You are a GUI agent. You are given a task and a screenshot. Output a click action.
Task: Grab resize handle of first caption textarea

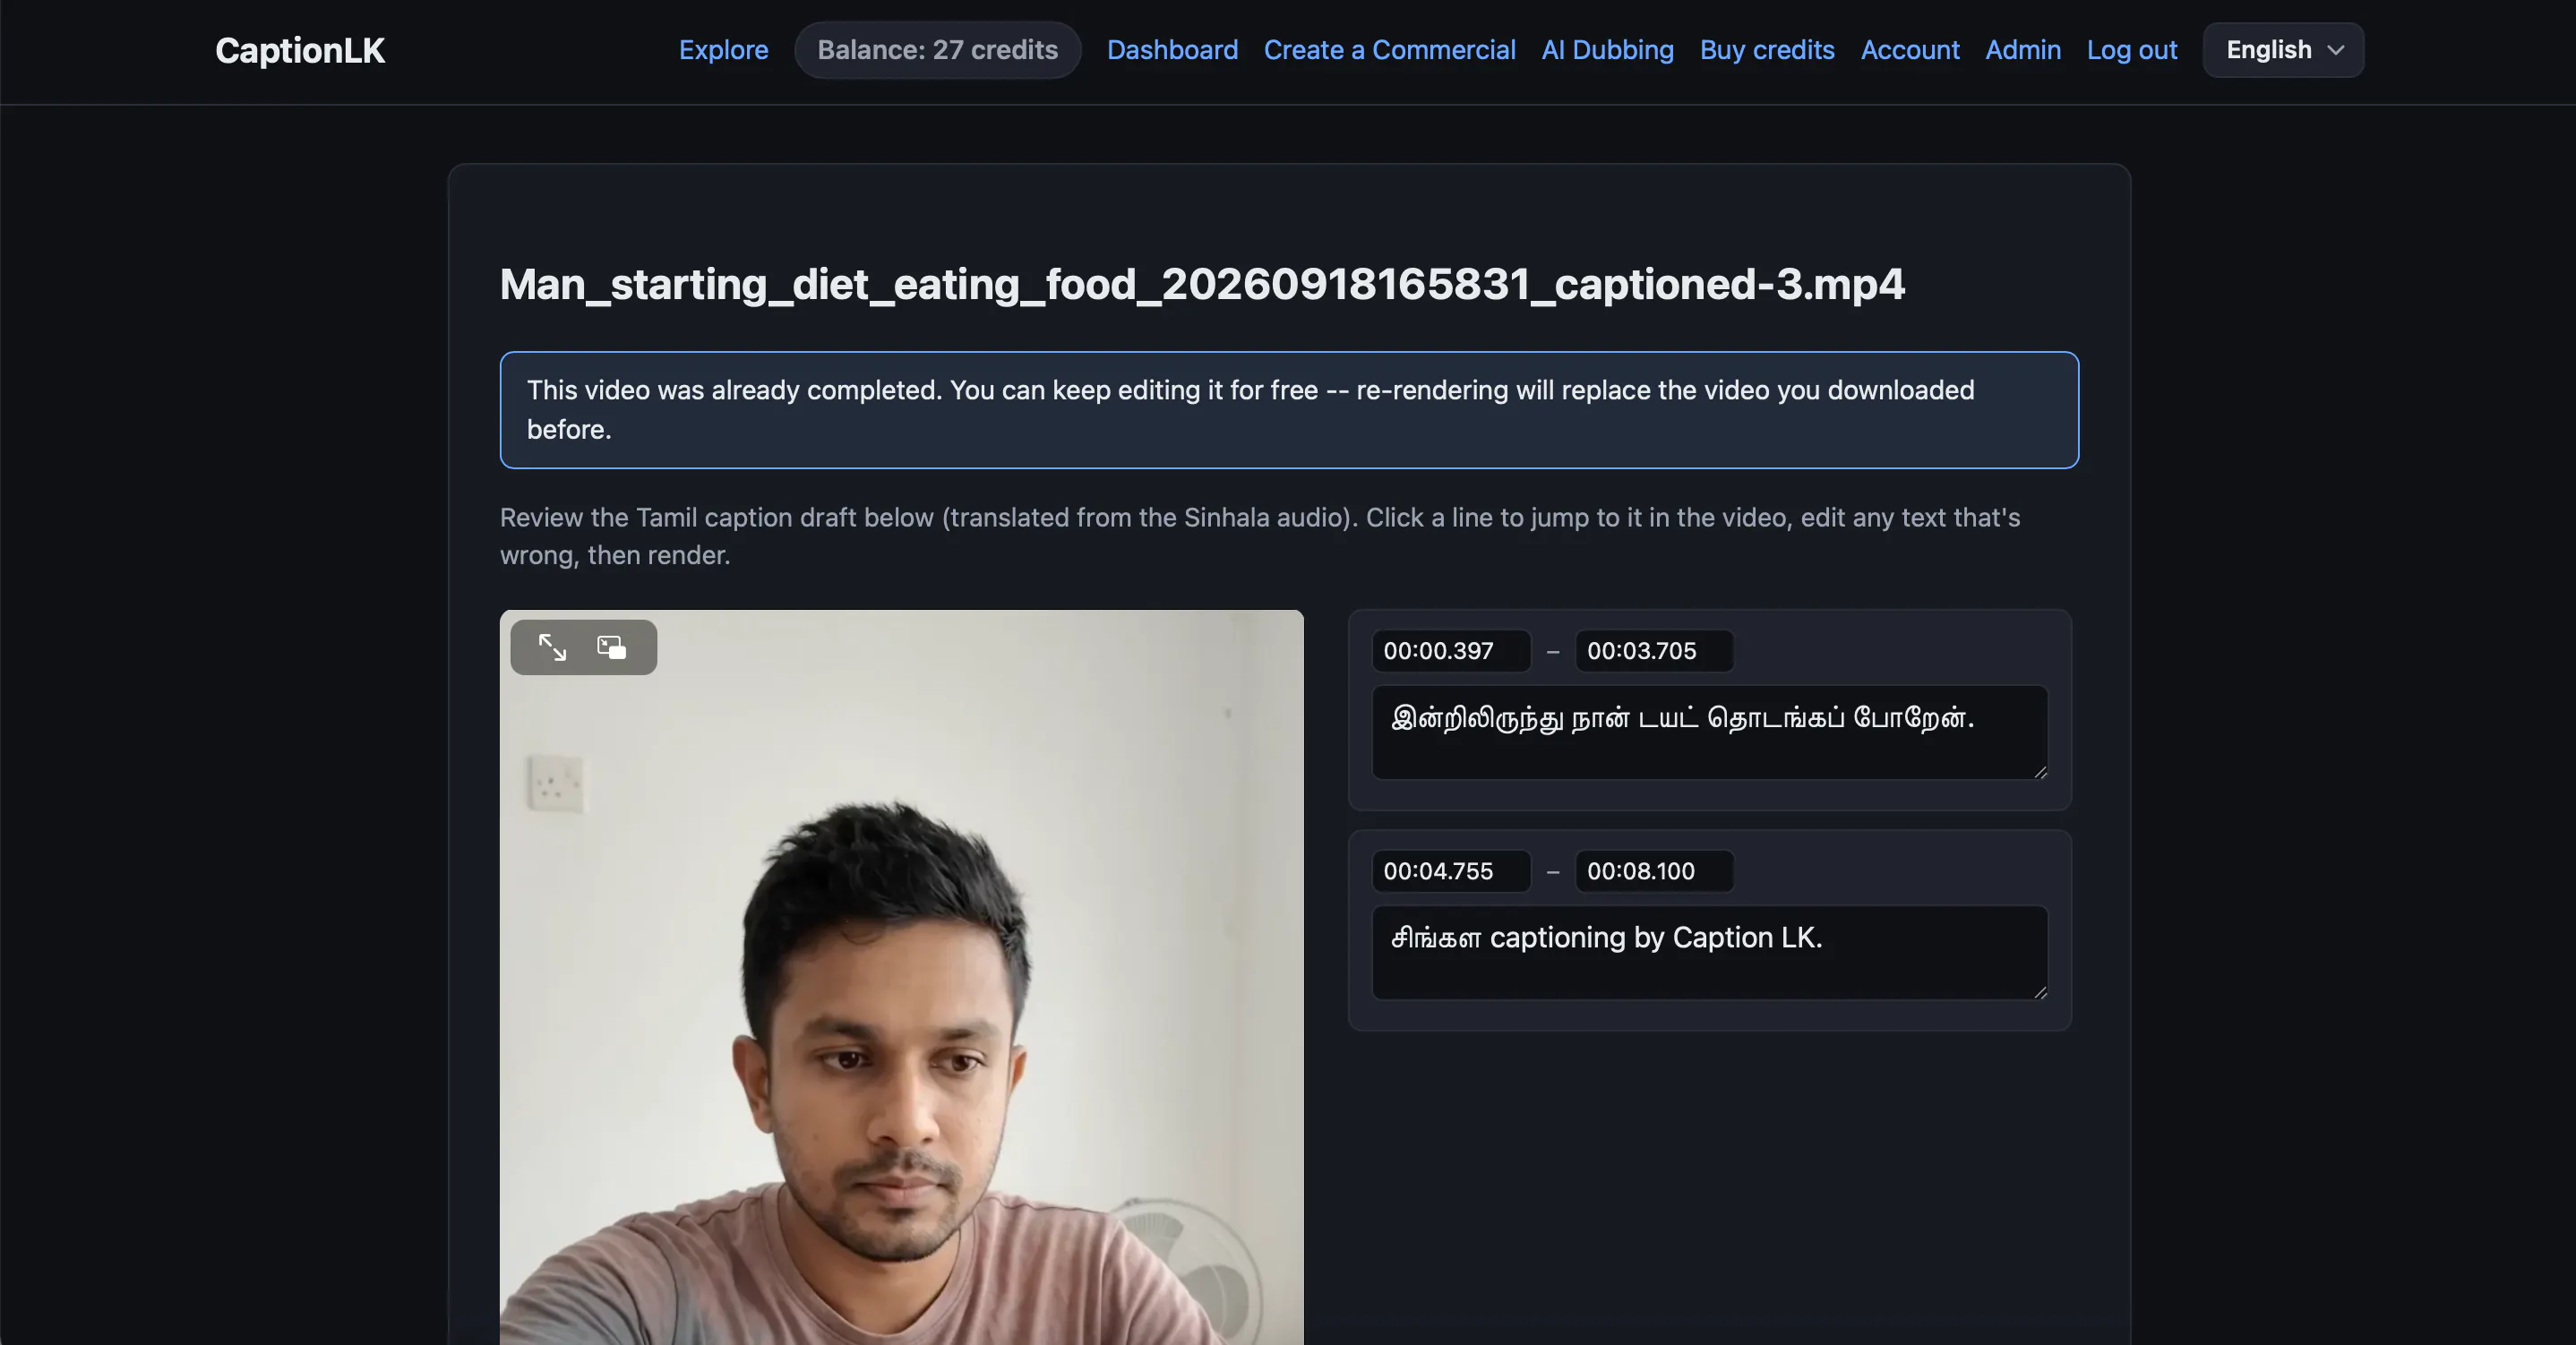point(2040,771)
